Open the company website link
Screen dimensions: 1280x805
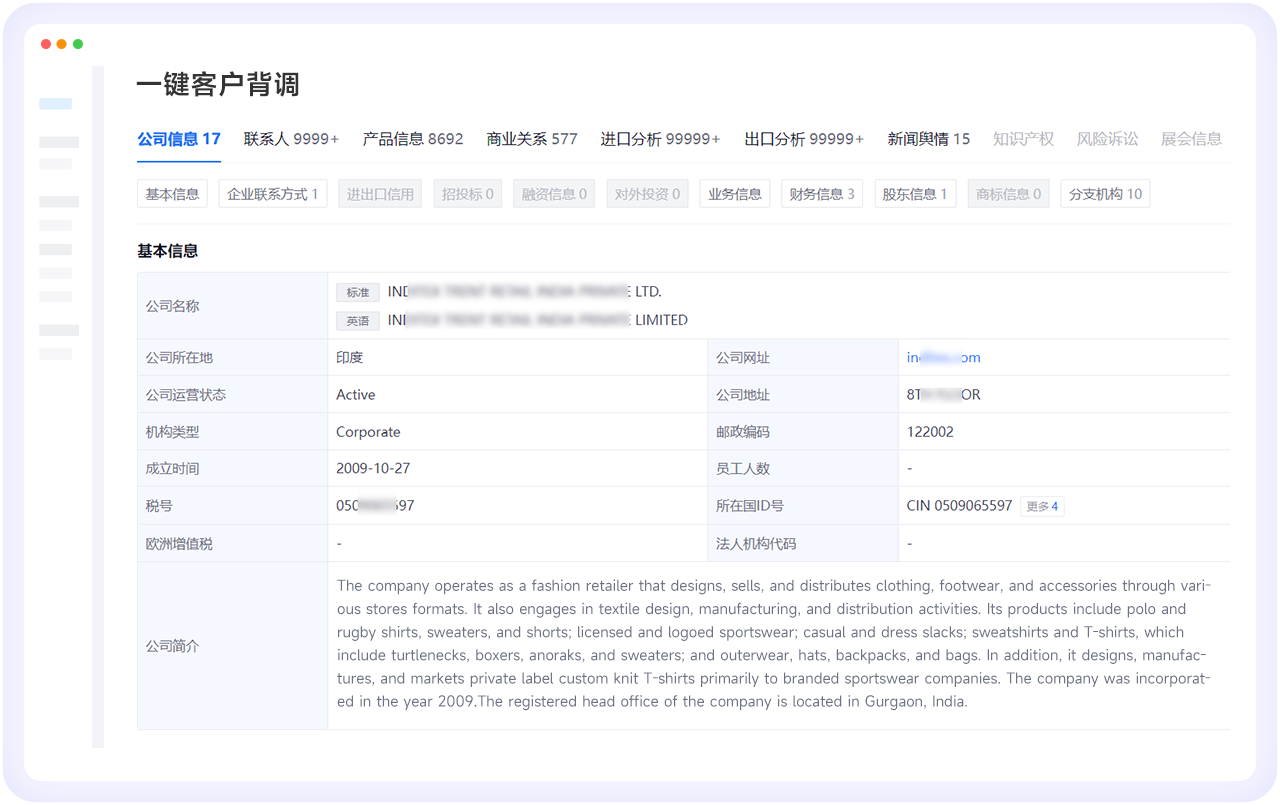point(943,357)
